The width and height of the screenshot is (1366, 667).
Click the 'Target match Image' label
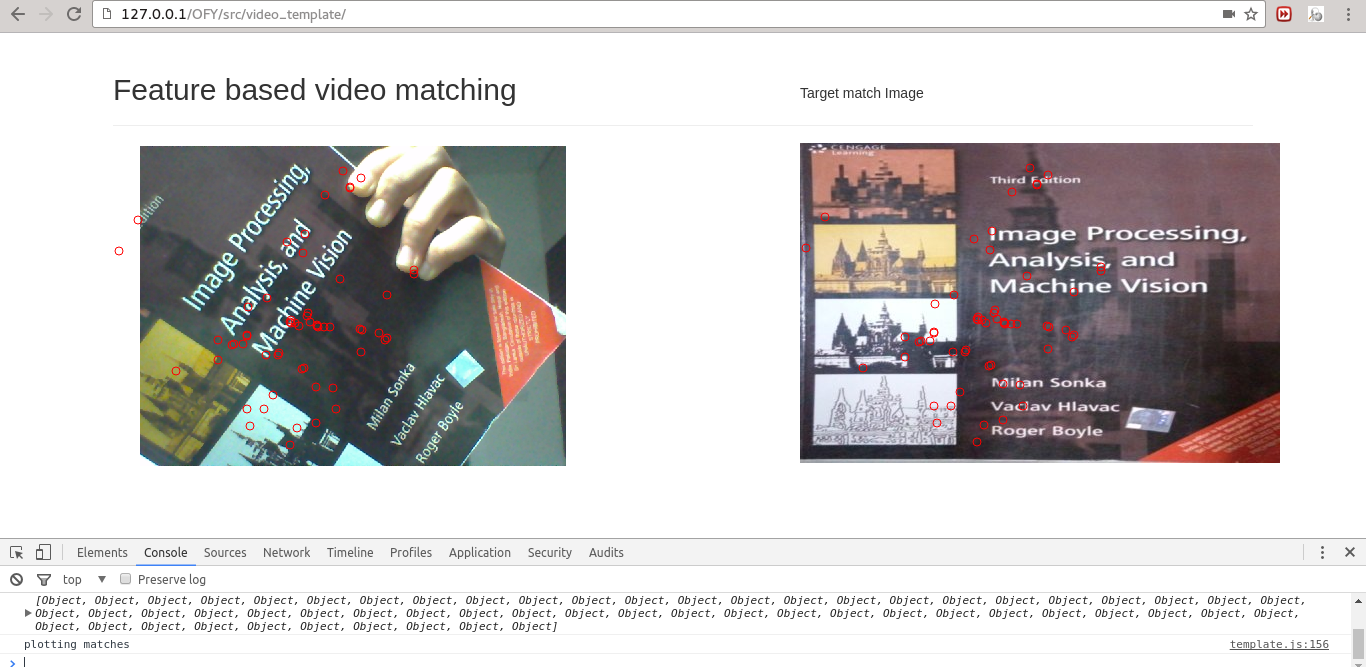point(862,93)
